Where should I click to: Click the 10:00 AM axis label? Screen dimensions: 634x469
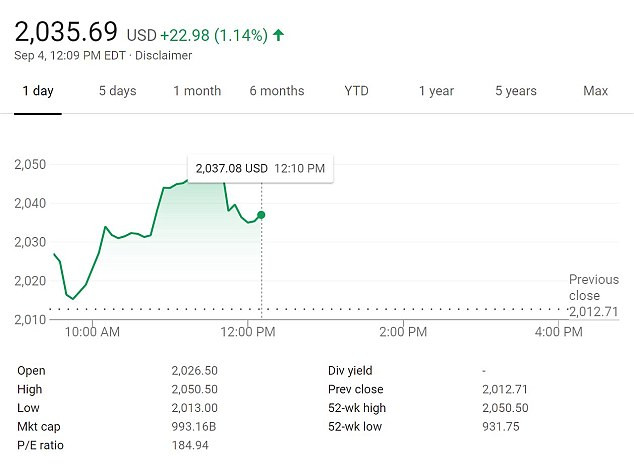[x=93, y=331]
